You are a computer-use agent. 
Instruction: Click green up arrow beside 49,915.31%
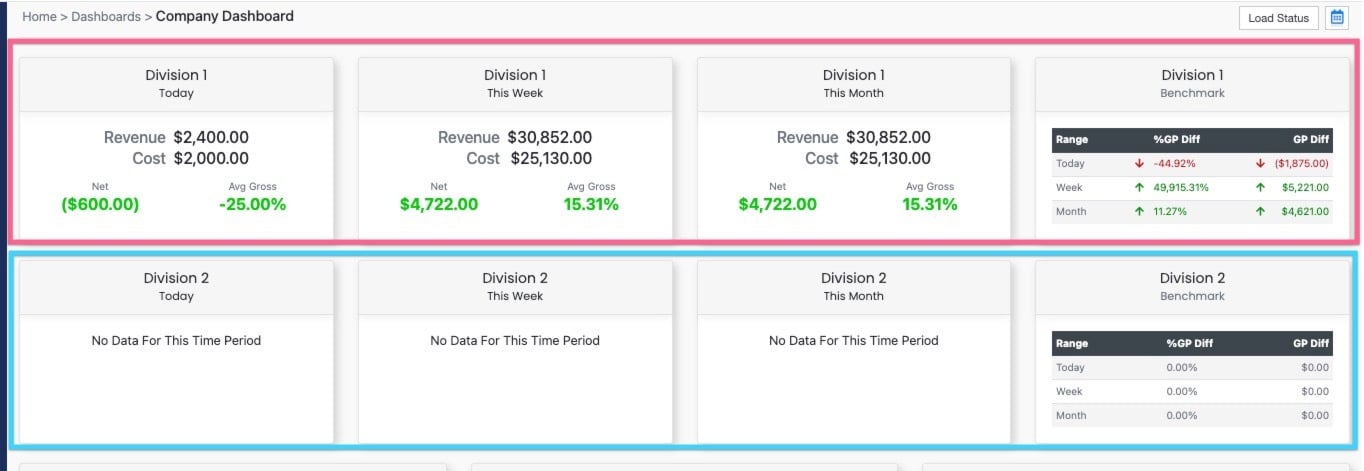tap(1139, 187)
